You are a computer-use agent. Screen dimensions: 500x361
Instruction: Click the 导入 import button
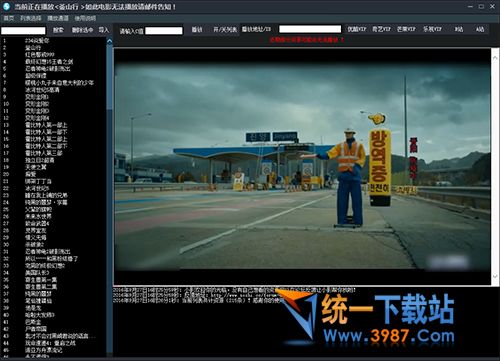[x=104, y=30]
